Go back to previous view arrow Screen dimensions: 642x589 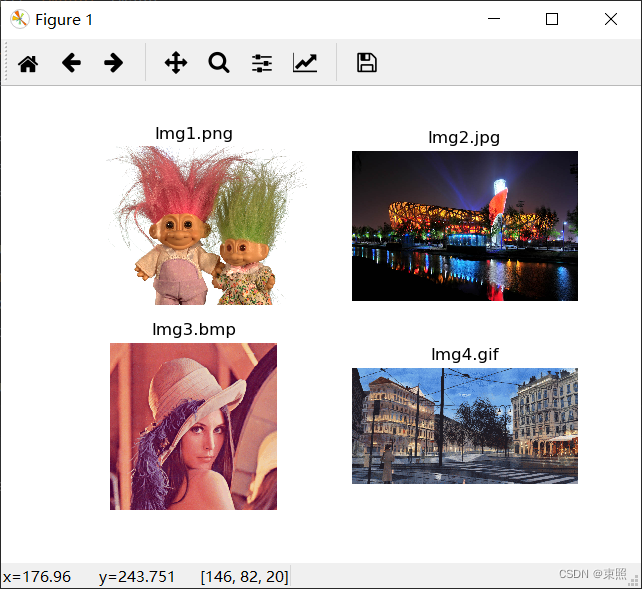(x=71, y=63)
